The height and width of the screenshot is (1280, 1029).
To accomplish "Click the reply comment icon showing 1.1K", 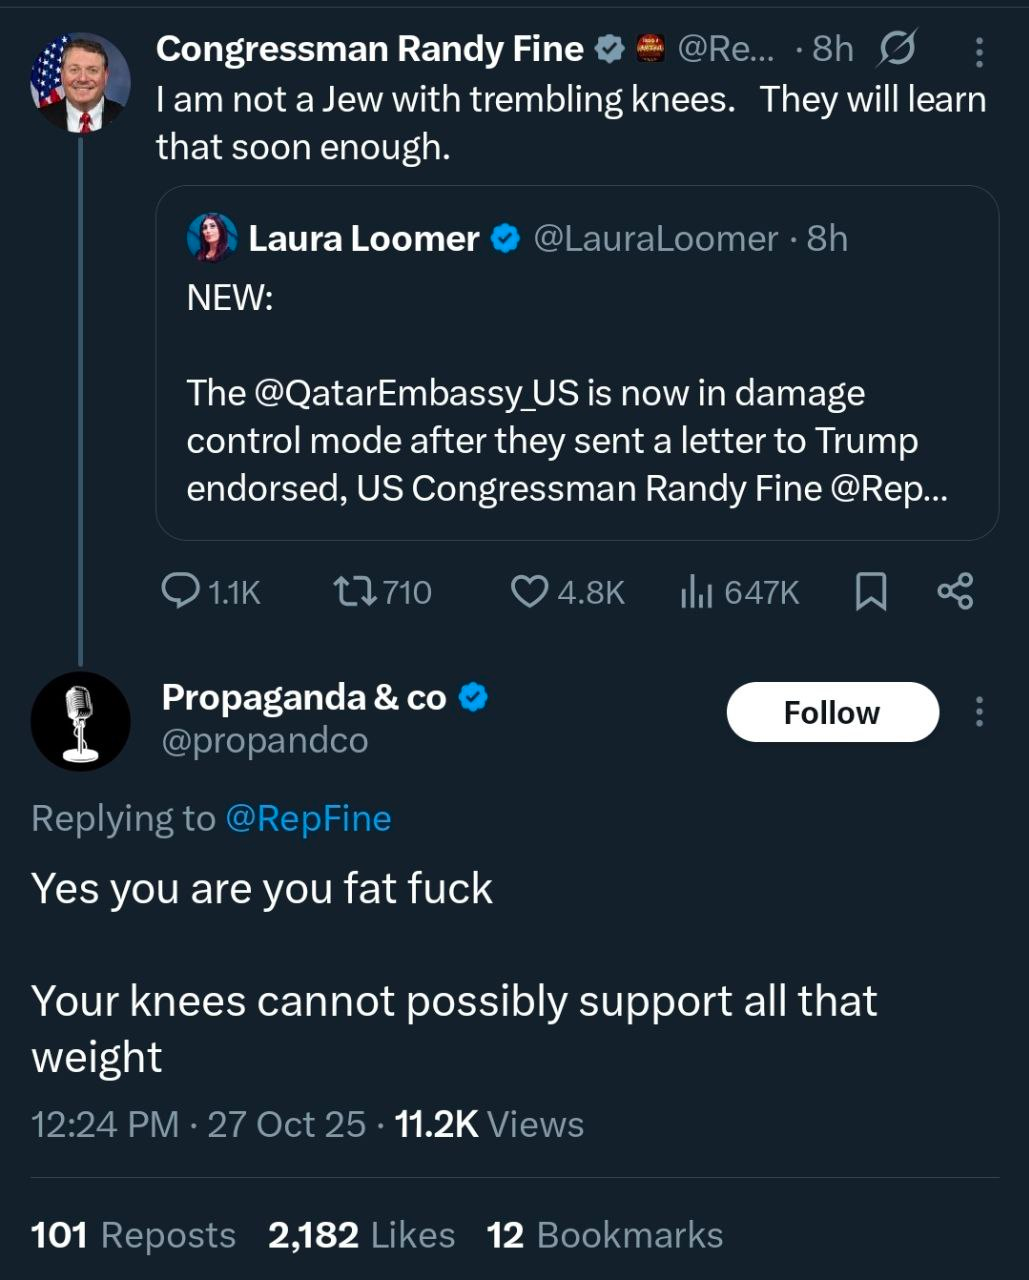I will coord(181,592).
